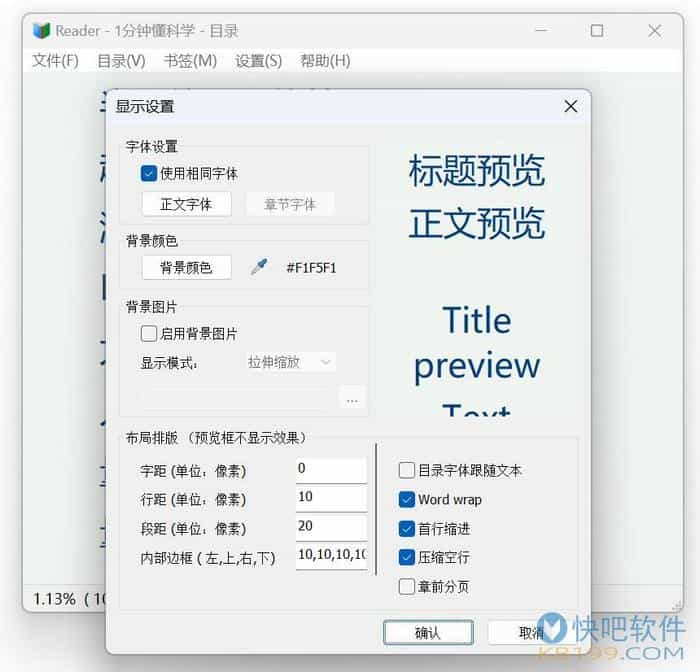
Task: Open the 书签(M) menu
Action: click(190, 61)
